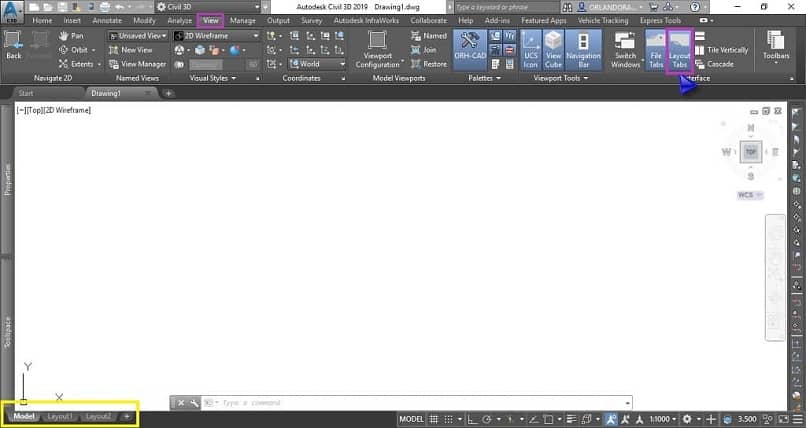Toggle the View Cube display
The width and height of the screenshot is (806, 428).
[x=553, y=50]
